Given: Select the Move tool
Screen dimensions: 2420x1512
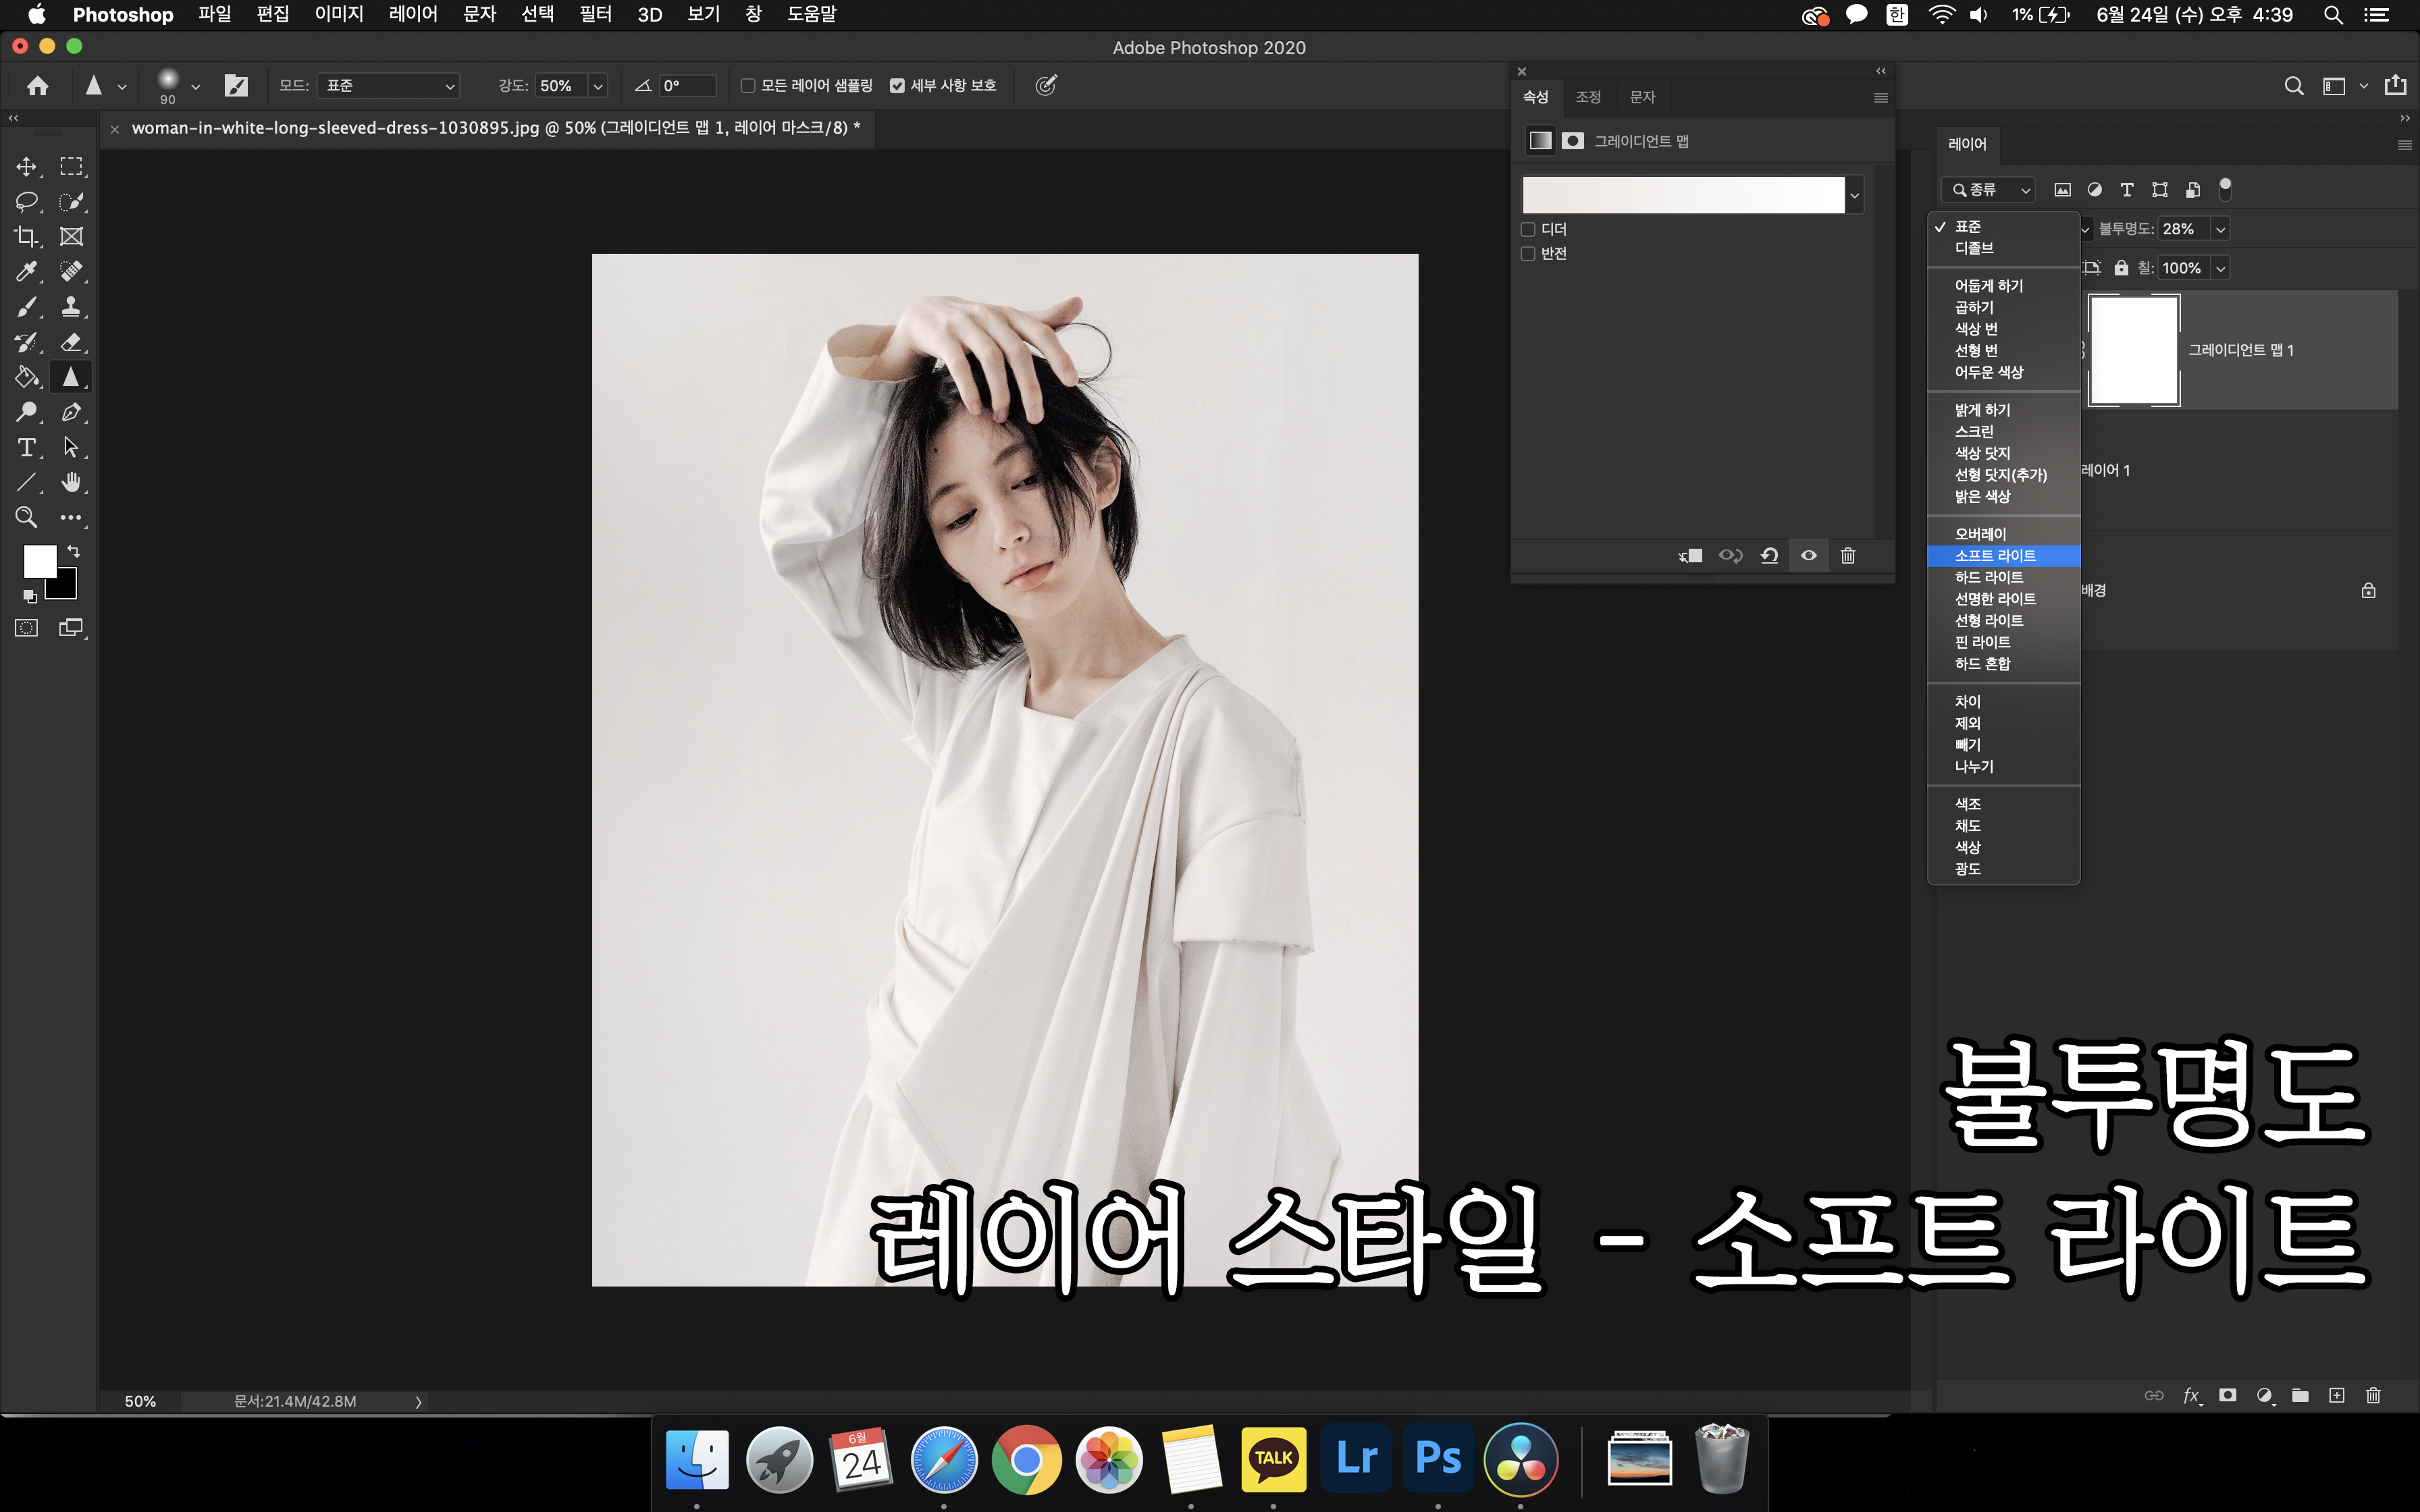Looking at the screenshot, I should pos(27,166).
